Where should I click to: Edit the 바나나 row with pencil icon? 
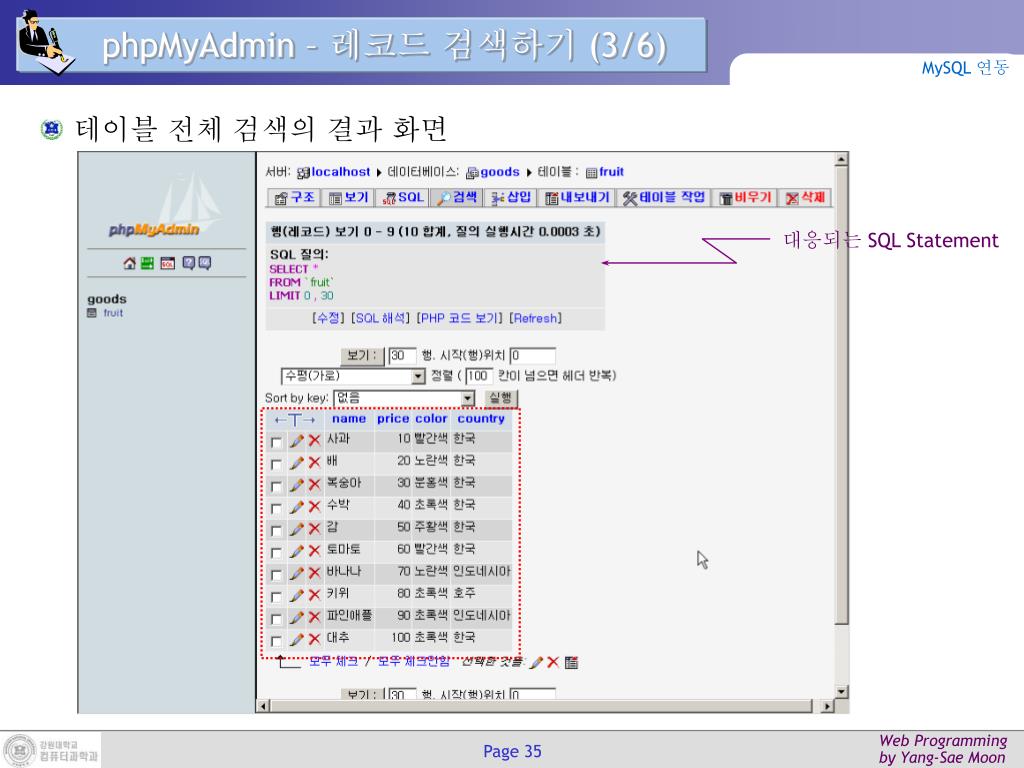(296, 573)
